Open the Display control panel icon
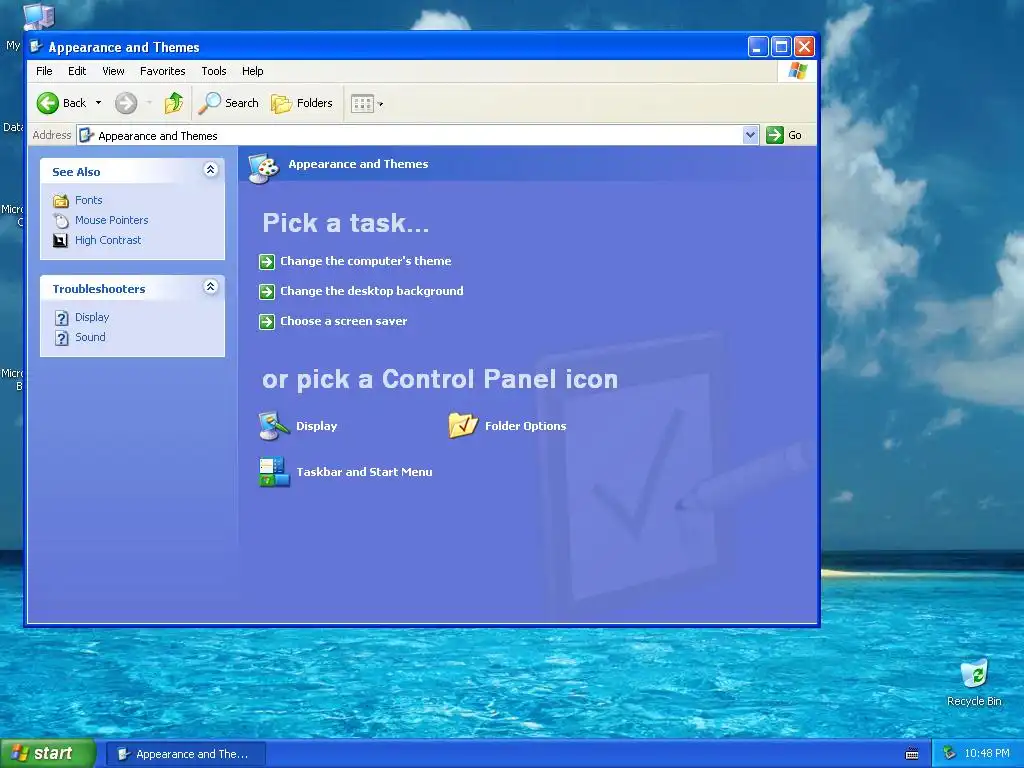 click(x=274, y=426)
